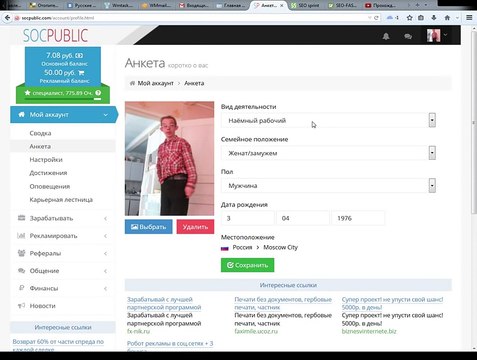This screenshot has height=360, width=477.
Task: Open Оповещения in the sidebar
Action: (x=50, y=186)
